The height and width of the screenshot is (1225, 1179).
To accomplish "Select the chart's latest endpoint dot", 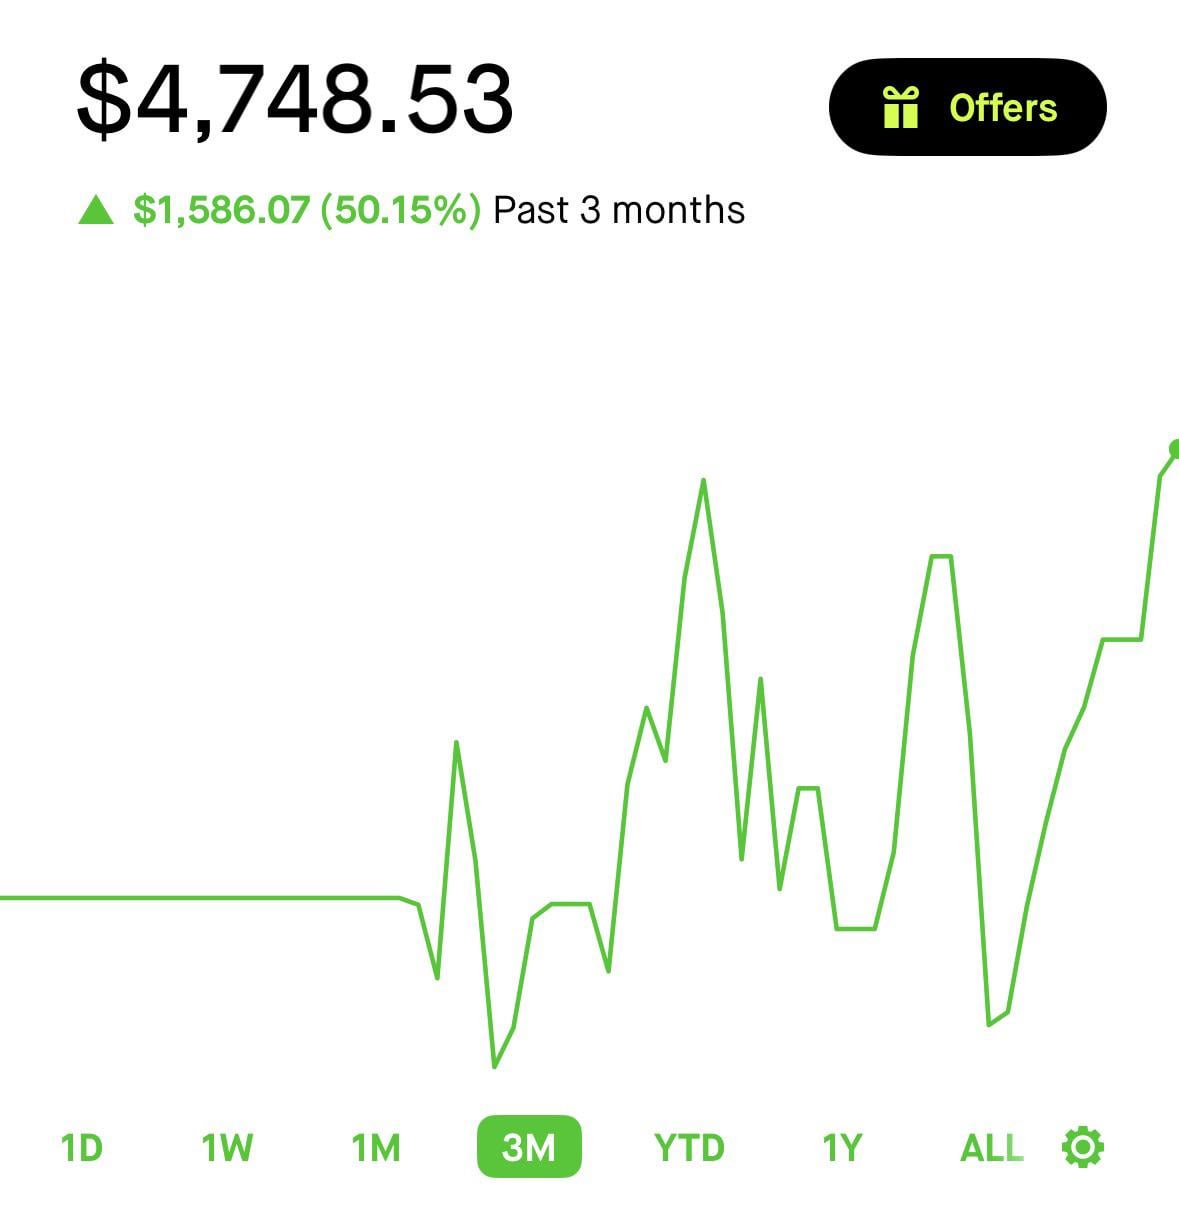I will coord(1175,449).
